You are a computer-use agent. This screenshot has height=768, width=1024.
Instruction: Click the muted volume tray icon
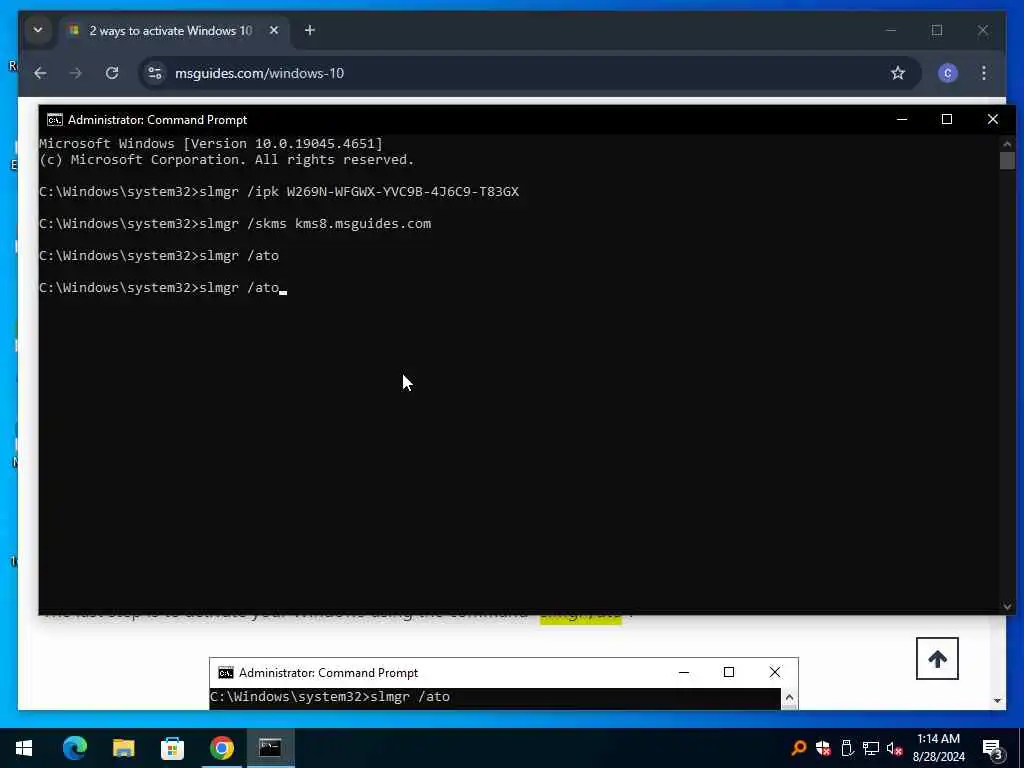point(894,748)
